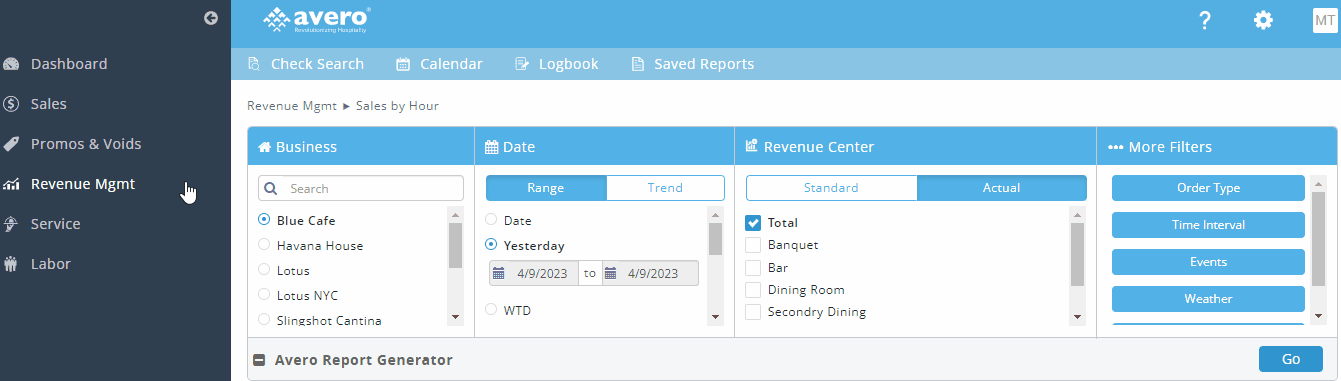Select the WTD radio option
1341x381 pixels.
pos(491,310)
